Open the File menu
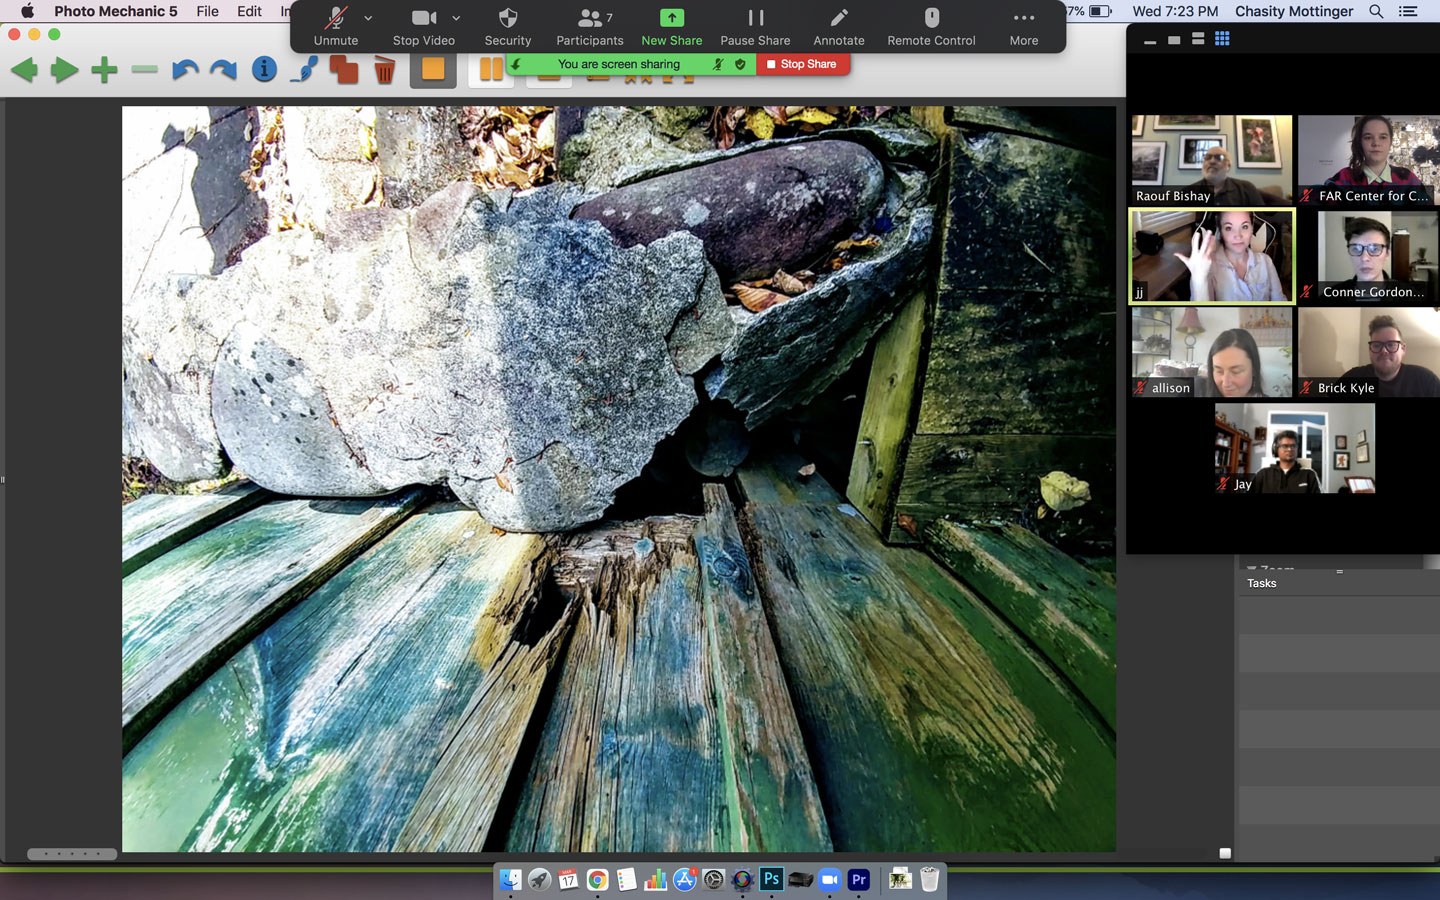This screenshot has width=1440, height=900. [207, 11]
